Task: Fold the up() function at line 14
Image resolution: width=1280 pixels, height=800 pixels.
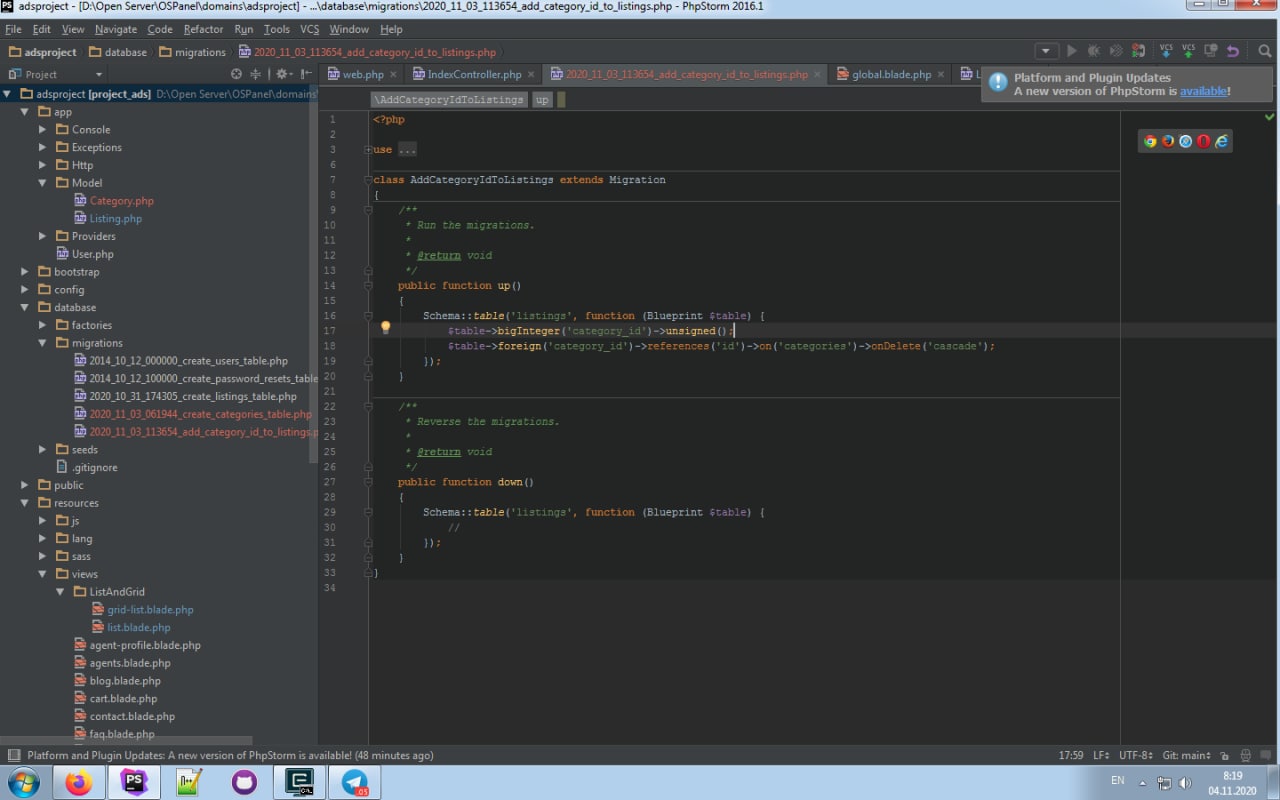Action: 369,285
